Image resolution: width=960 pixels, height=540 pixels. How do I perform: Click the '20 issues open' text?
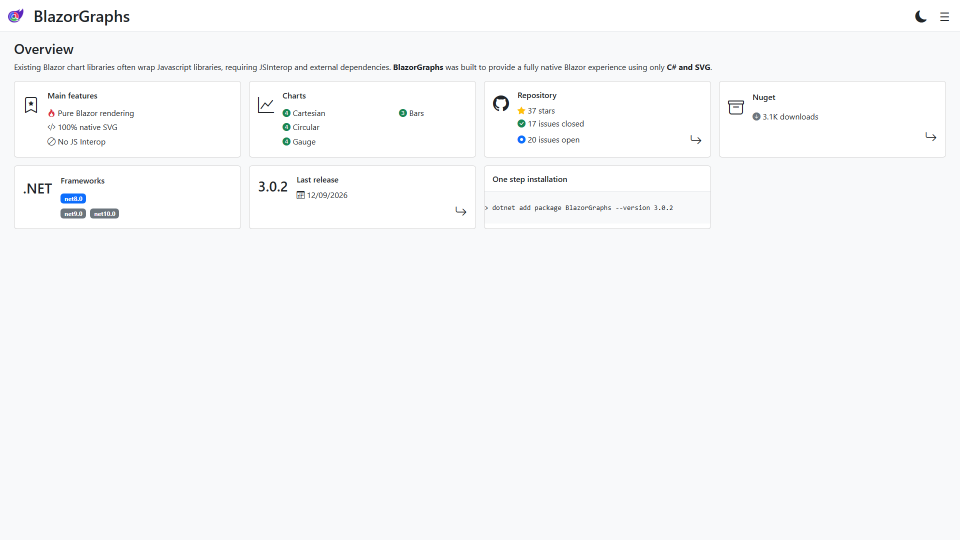[x=553, y=140]
